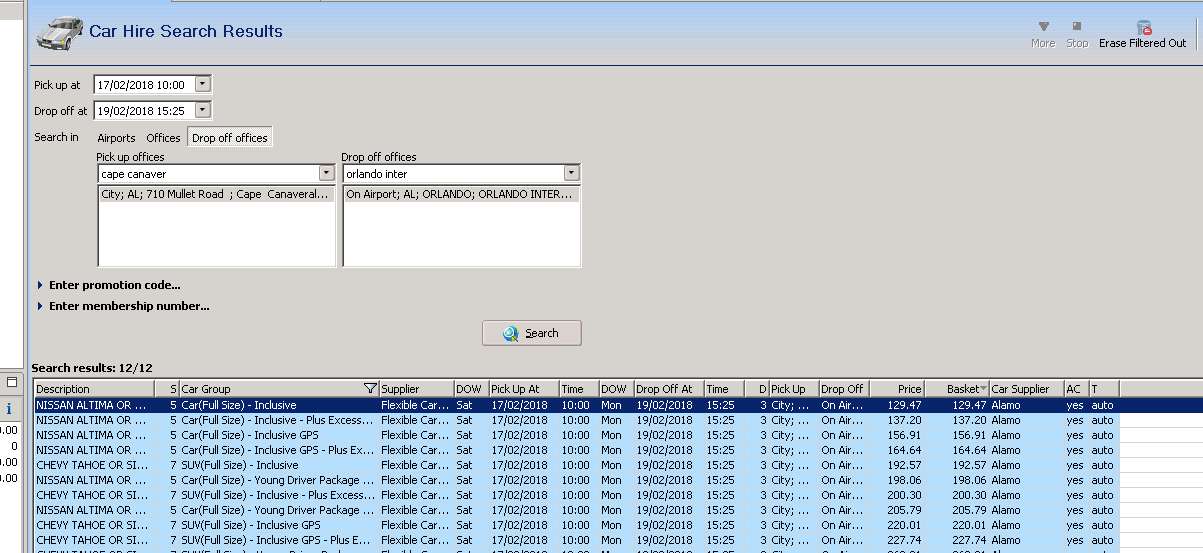Sort by the Car Supplier column header
This screenshot has width=1203, height=553.
pos(1026,389)
